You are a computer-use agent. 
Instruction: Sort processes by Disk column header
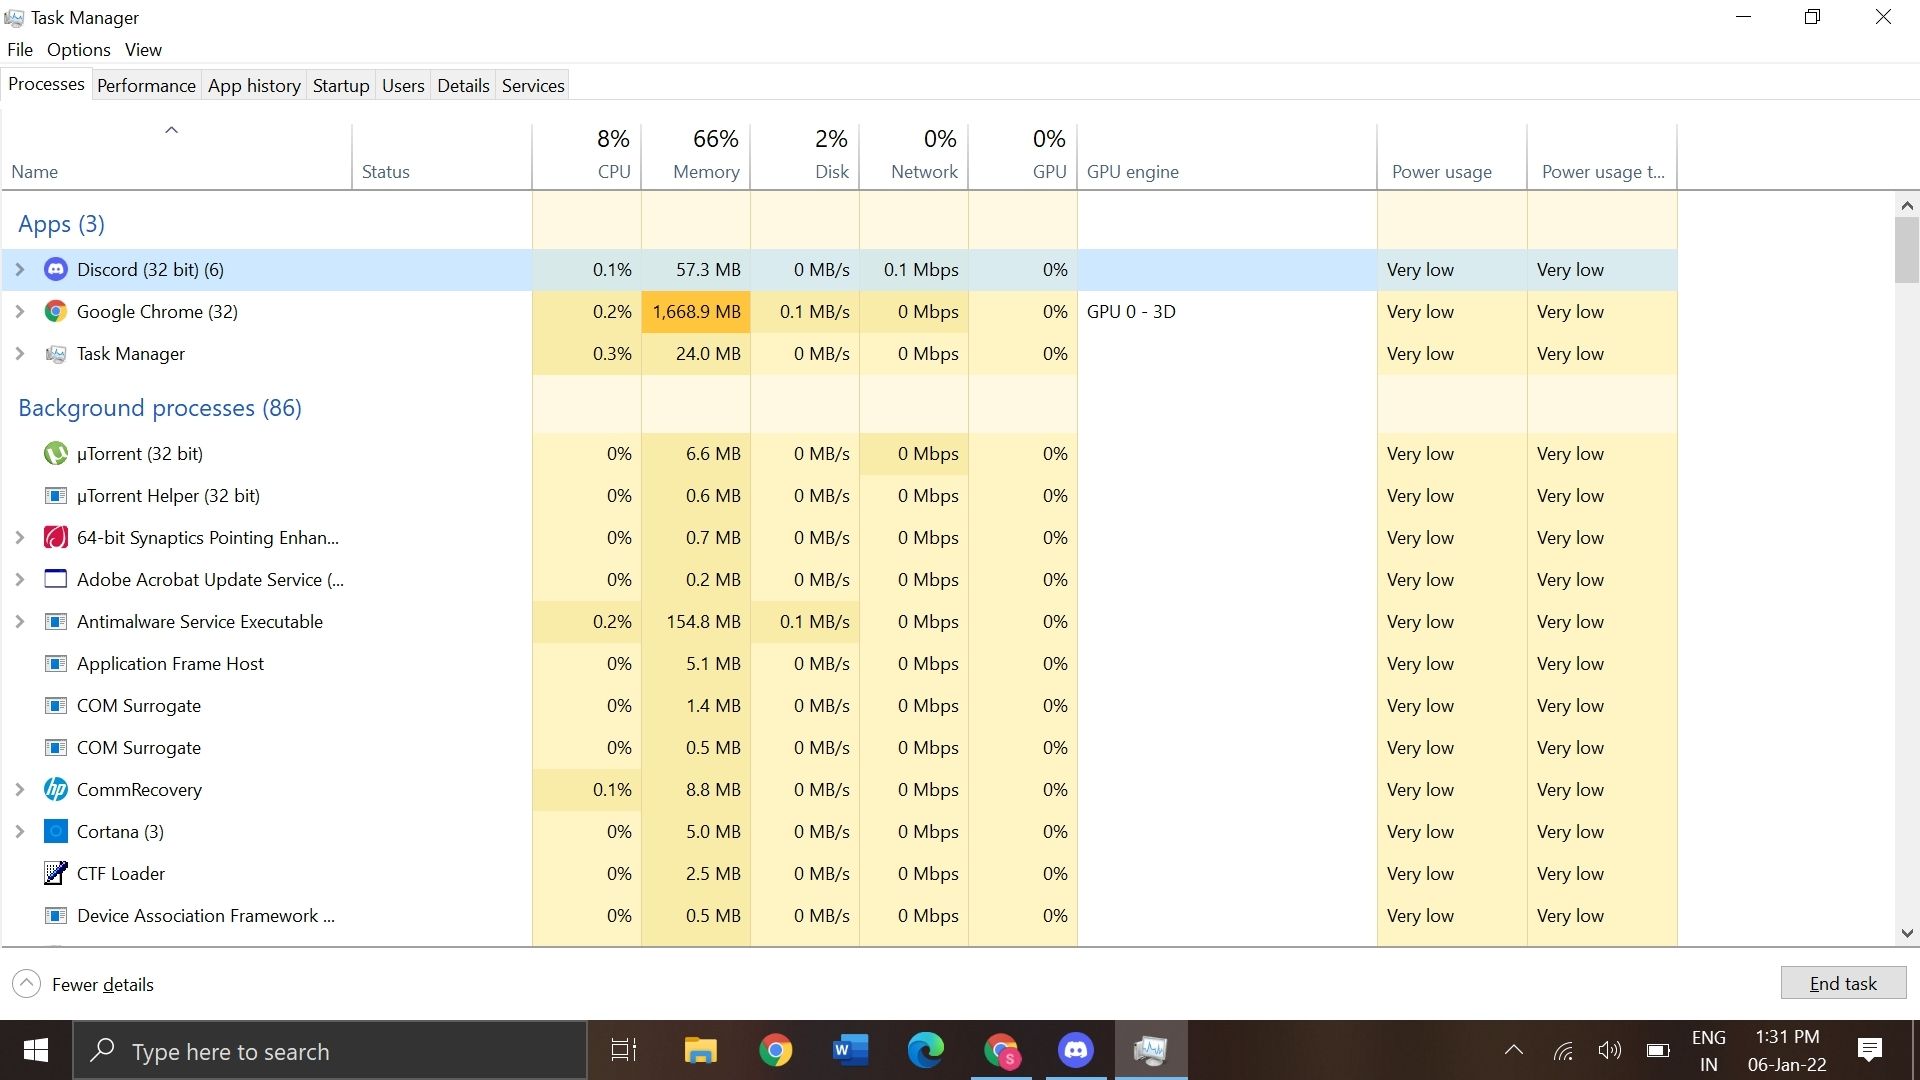[x=805, y=156]
